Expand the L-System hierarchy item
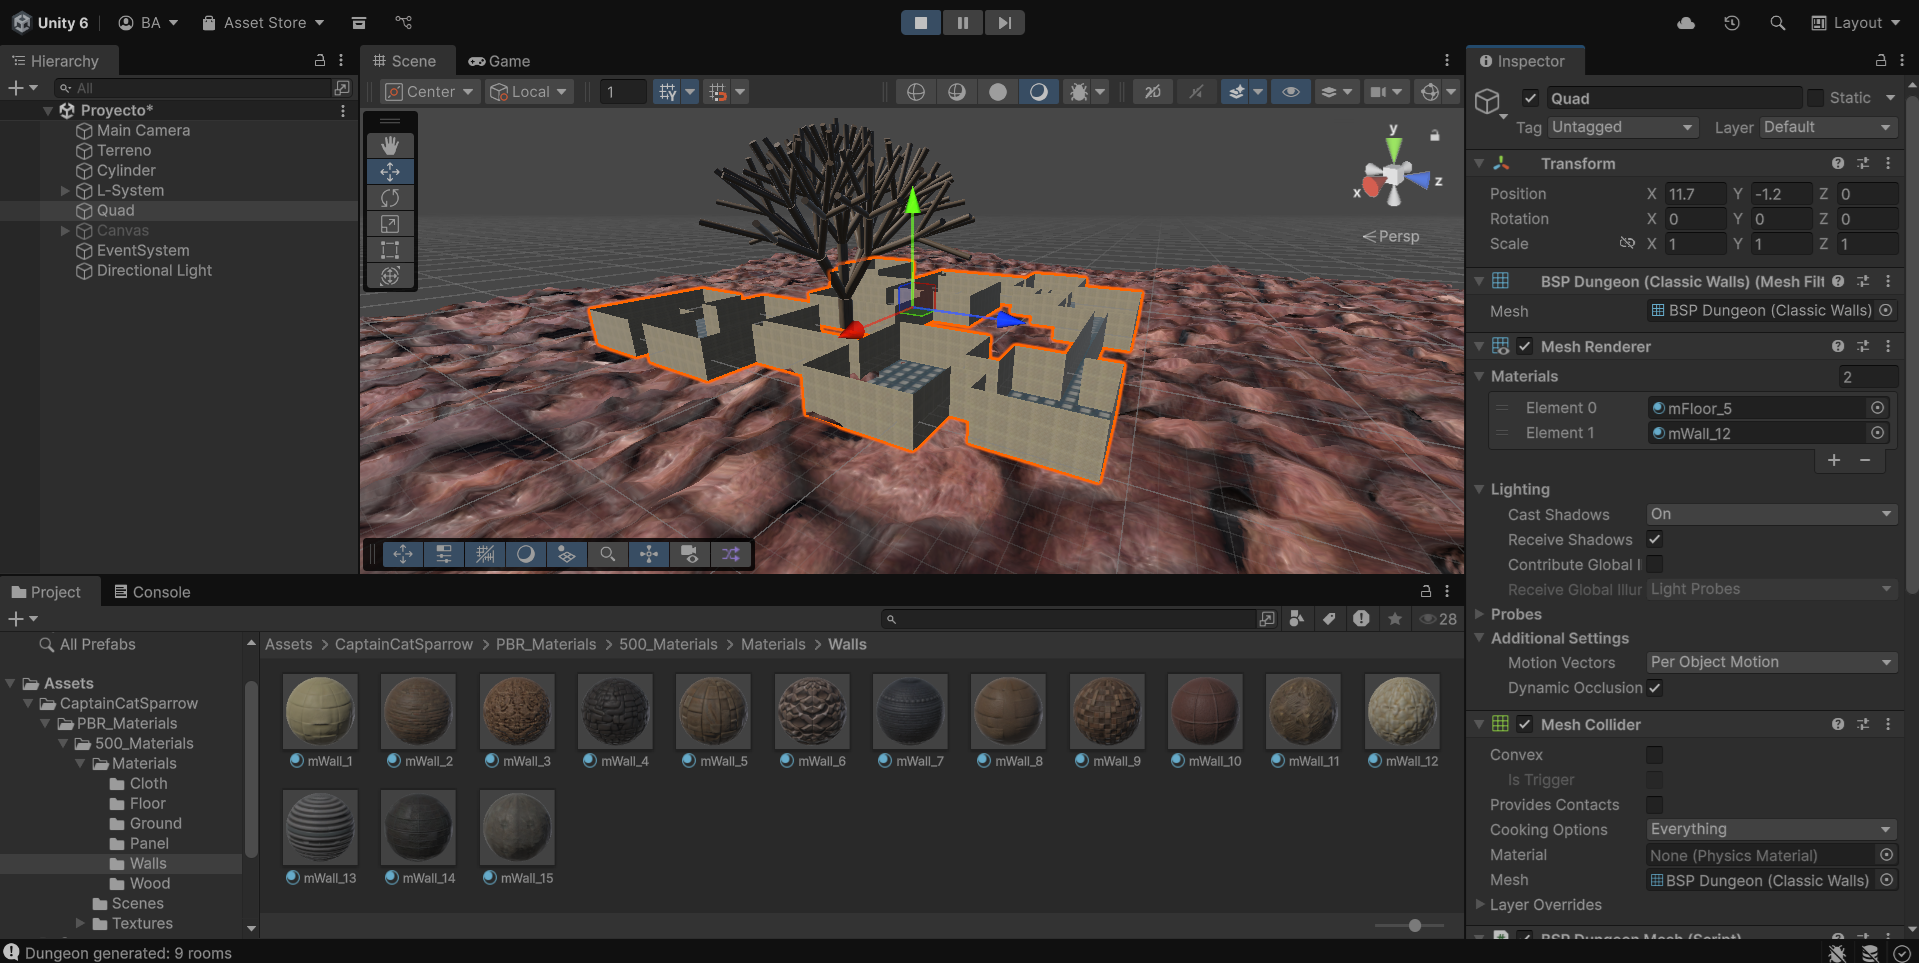Screen dimensions: 1919x963 pyautogui.click(x=65, y=190)
